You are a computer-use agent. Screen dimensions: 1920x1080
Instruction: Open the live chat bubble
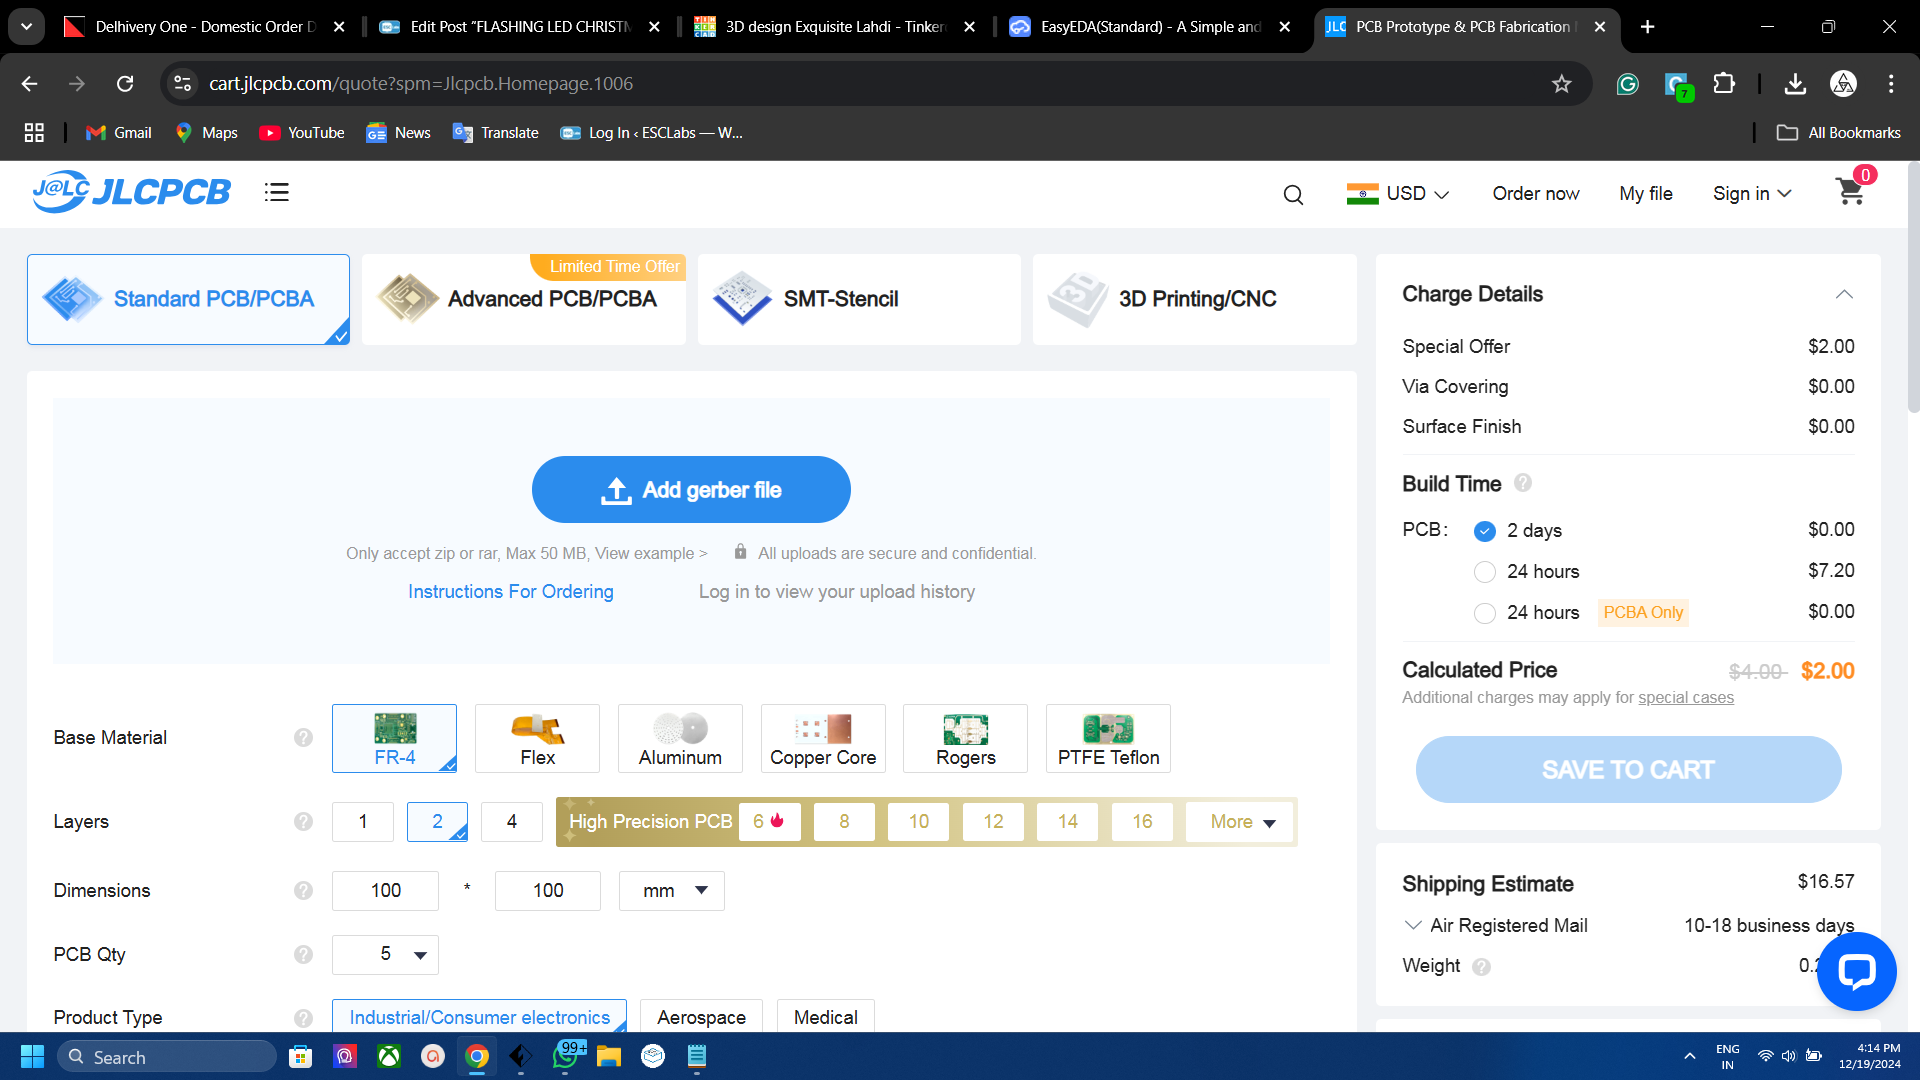pos(1856,971)
